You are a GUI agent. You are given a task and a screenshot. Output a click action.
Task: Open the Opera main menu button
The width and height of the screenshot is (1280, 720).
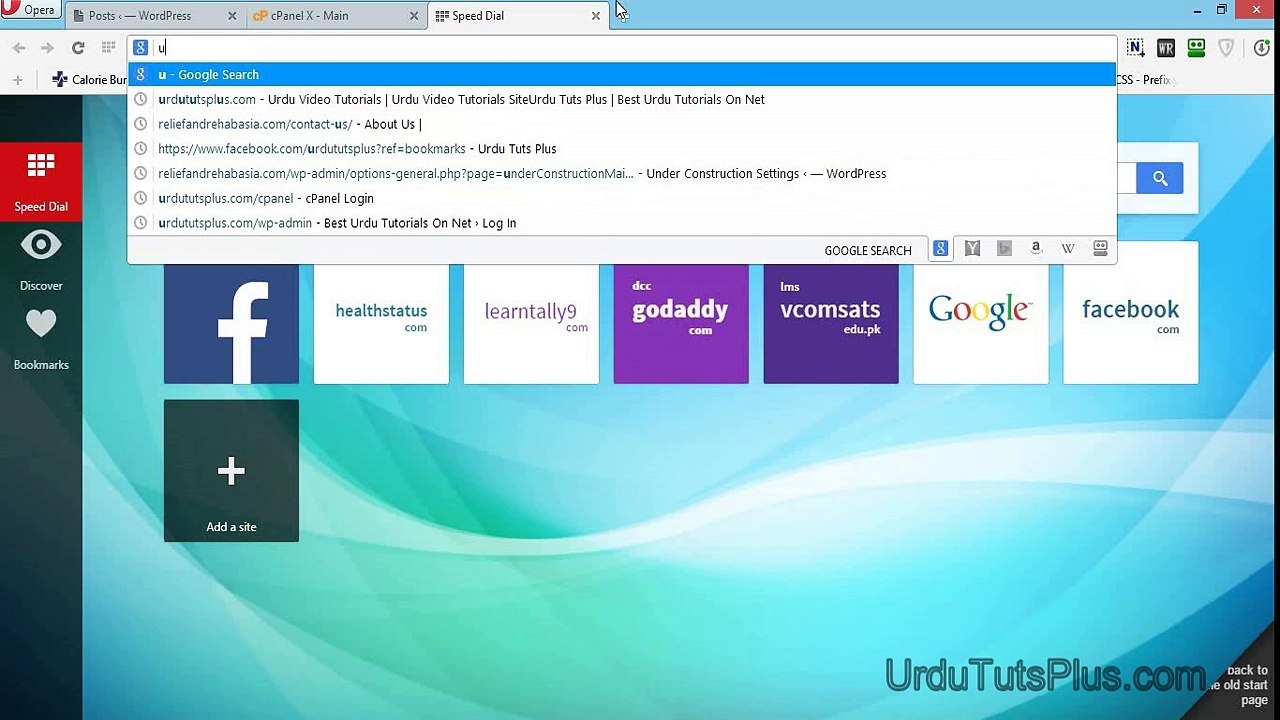[x=30, y=10]
